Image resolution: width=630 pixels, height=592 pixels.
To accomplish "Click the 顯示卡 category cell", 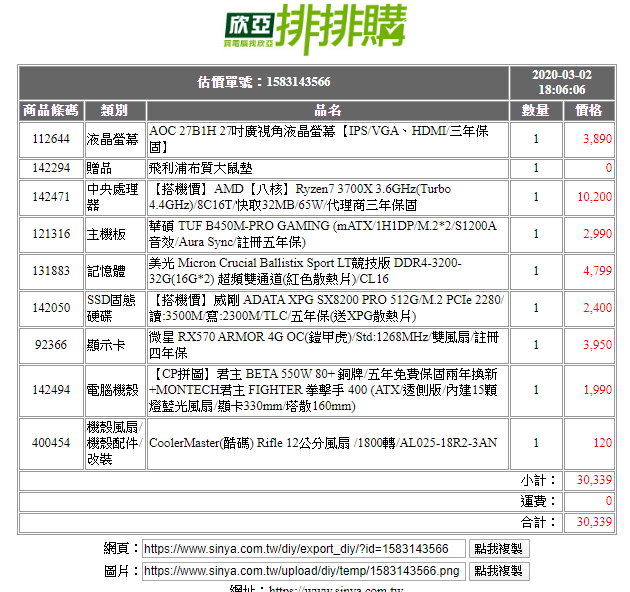I will point(115,345).
